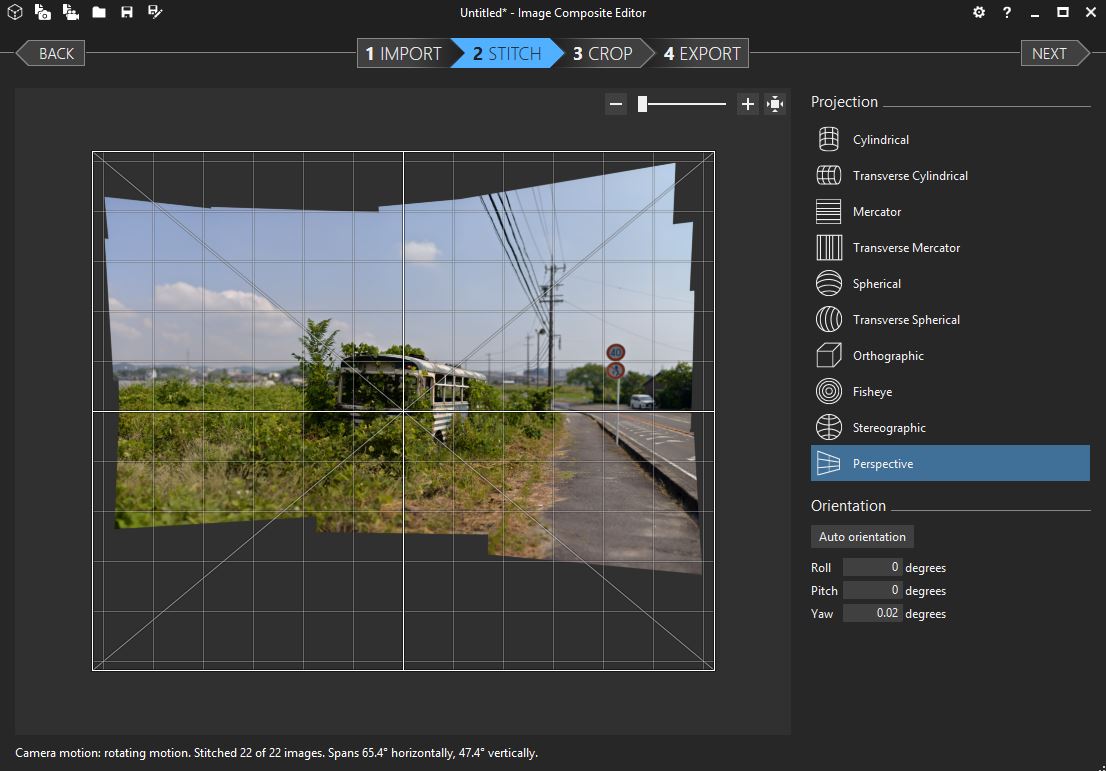Open the options gear in the title bar
1106x771 pixels.
(979, 12)
